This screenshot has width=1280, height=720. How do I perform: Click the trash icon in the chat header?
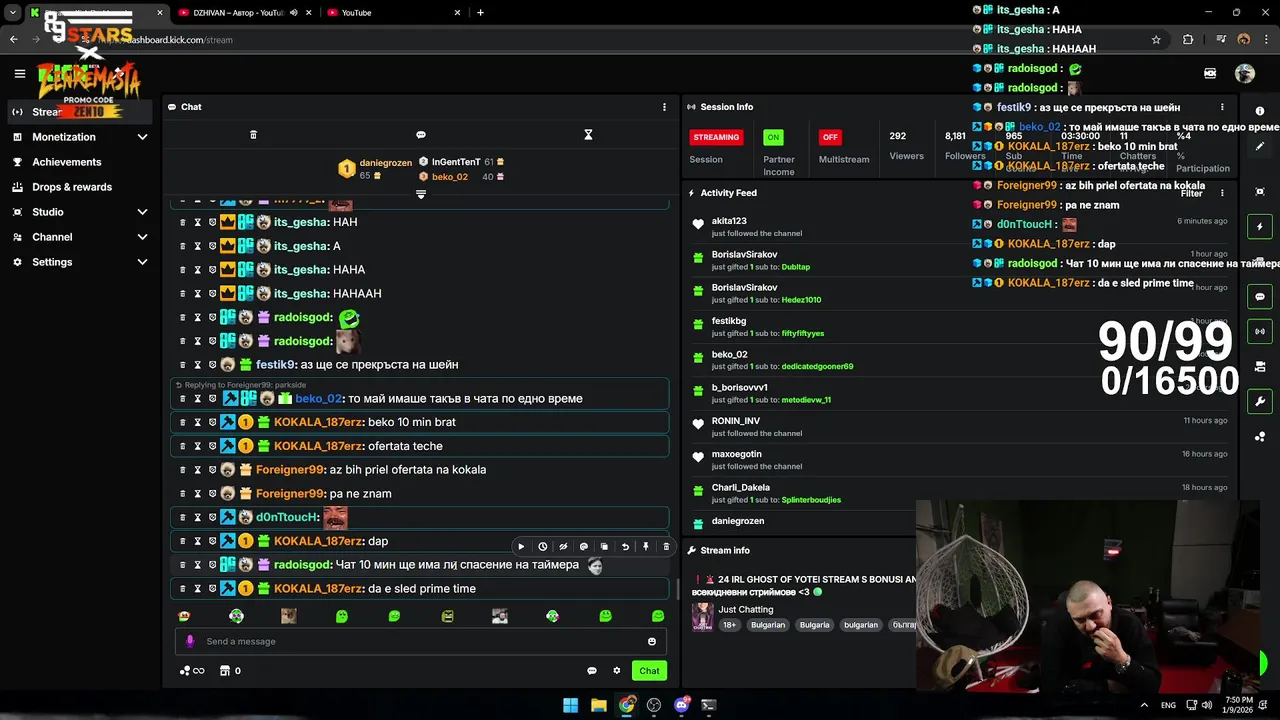pos(253,135)
